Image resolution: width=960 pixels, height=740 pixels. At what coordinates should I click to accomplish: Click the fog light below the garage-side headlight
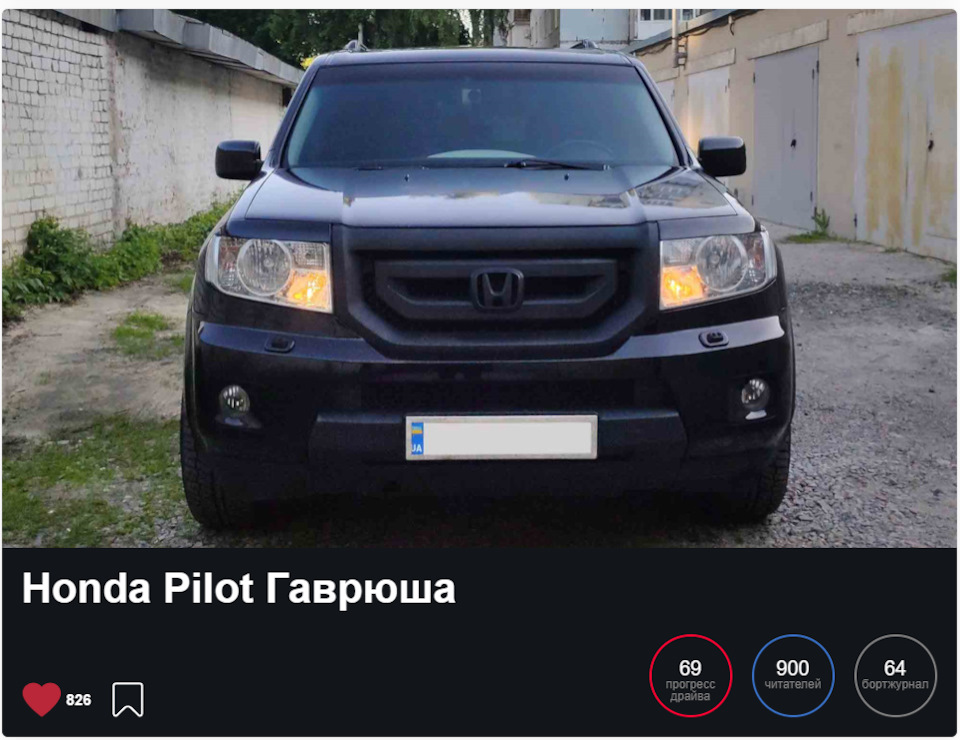pyautogui.click(x=754, y=394)
